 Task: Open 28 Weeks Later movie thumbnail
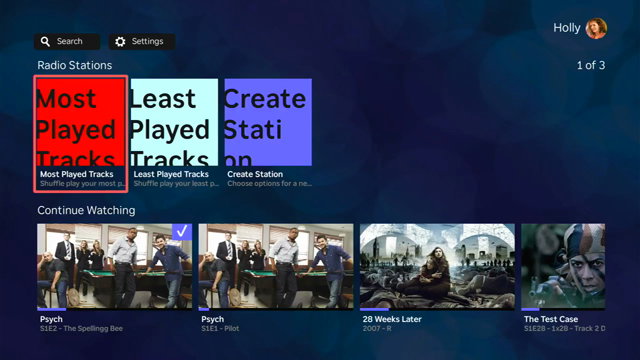pos(437,266)
